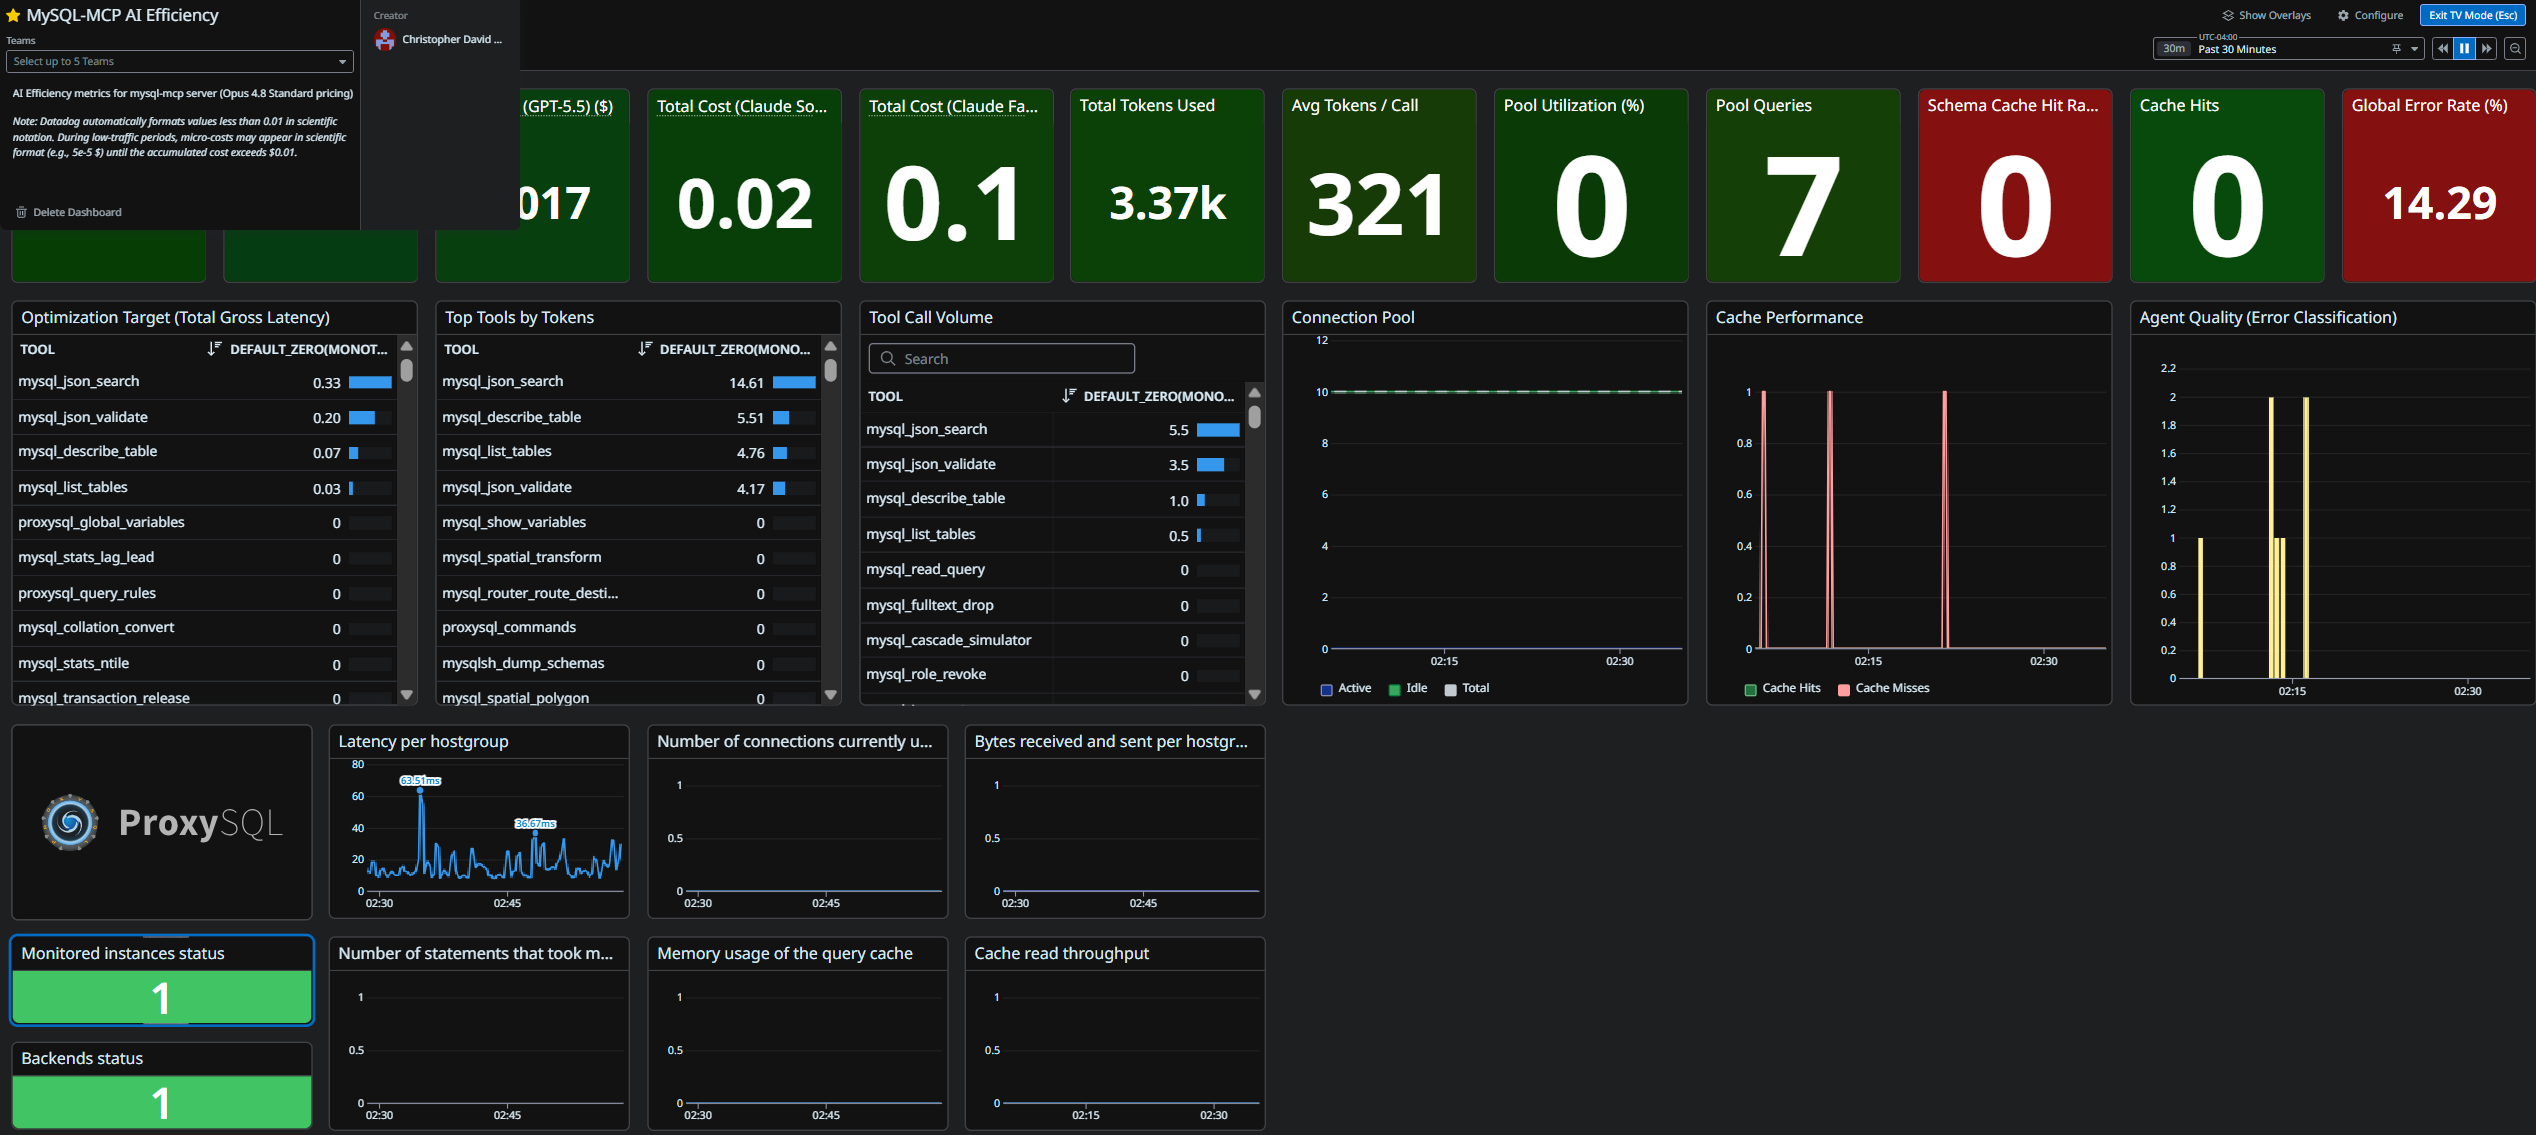The height and width of the screenshot is (1135, 2536).
Task: Click the Show Overlays label
Action: pyautogui.click(x=2275, y=15)
